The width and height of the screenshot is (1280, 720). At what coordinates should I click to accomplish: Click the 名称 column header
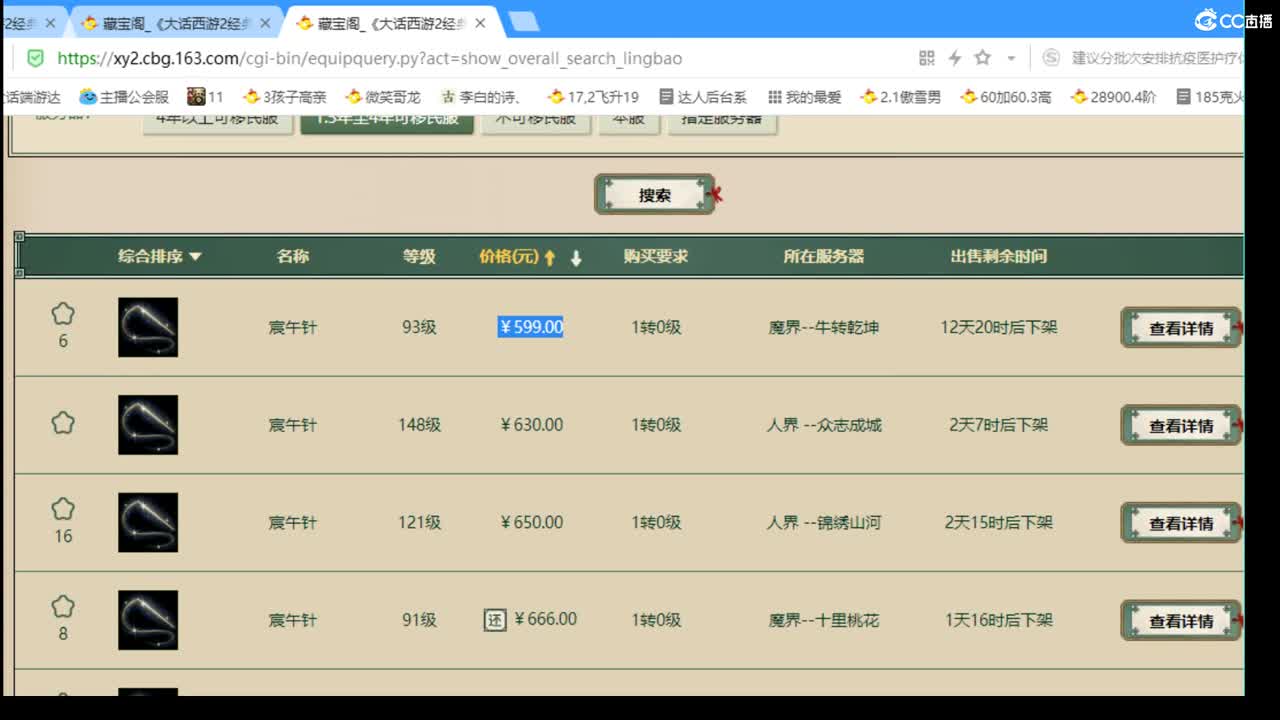(x=293, y=256)
